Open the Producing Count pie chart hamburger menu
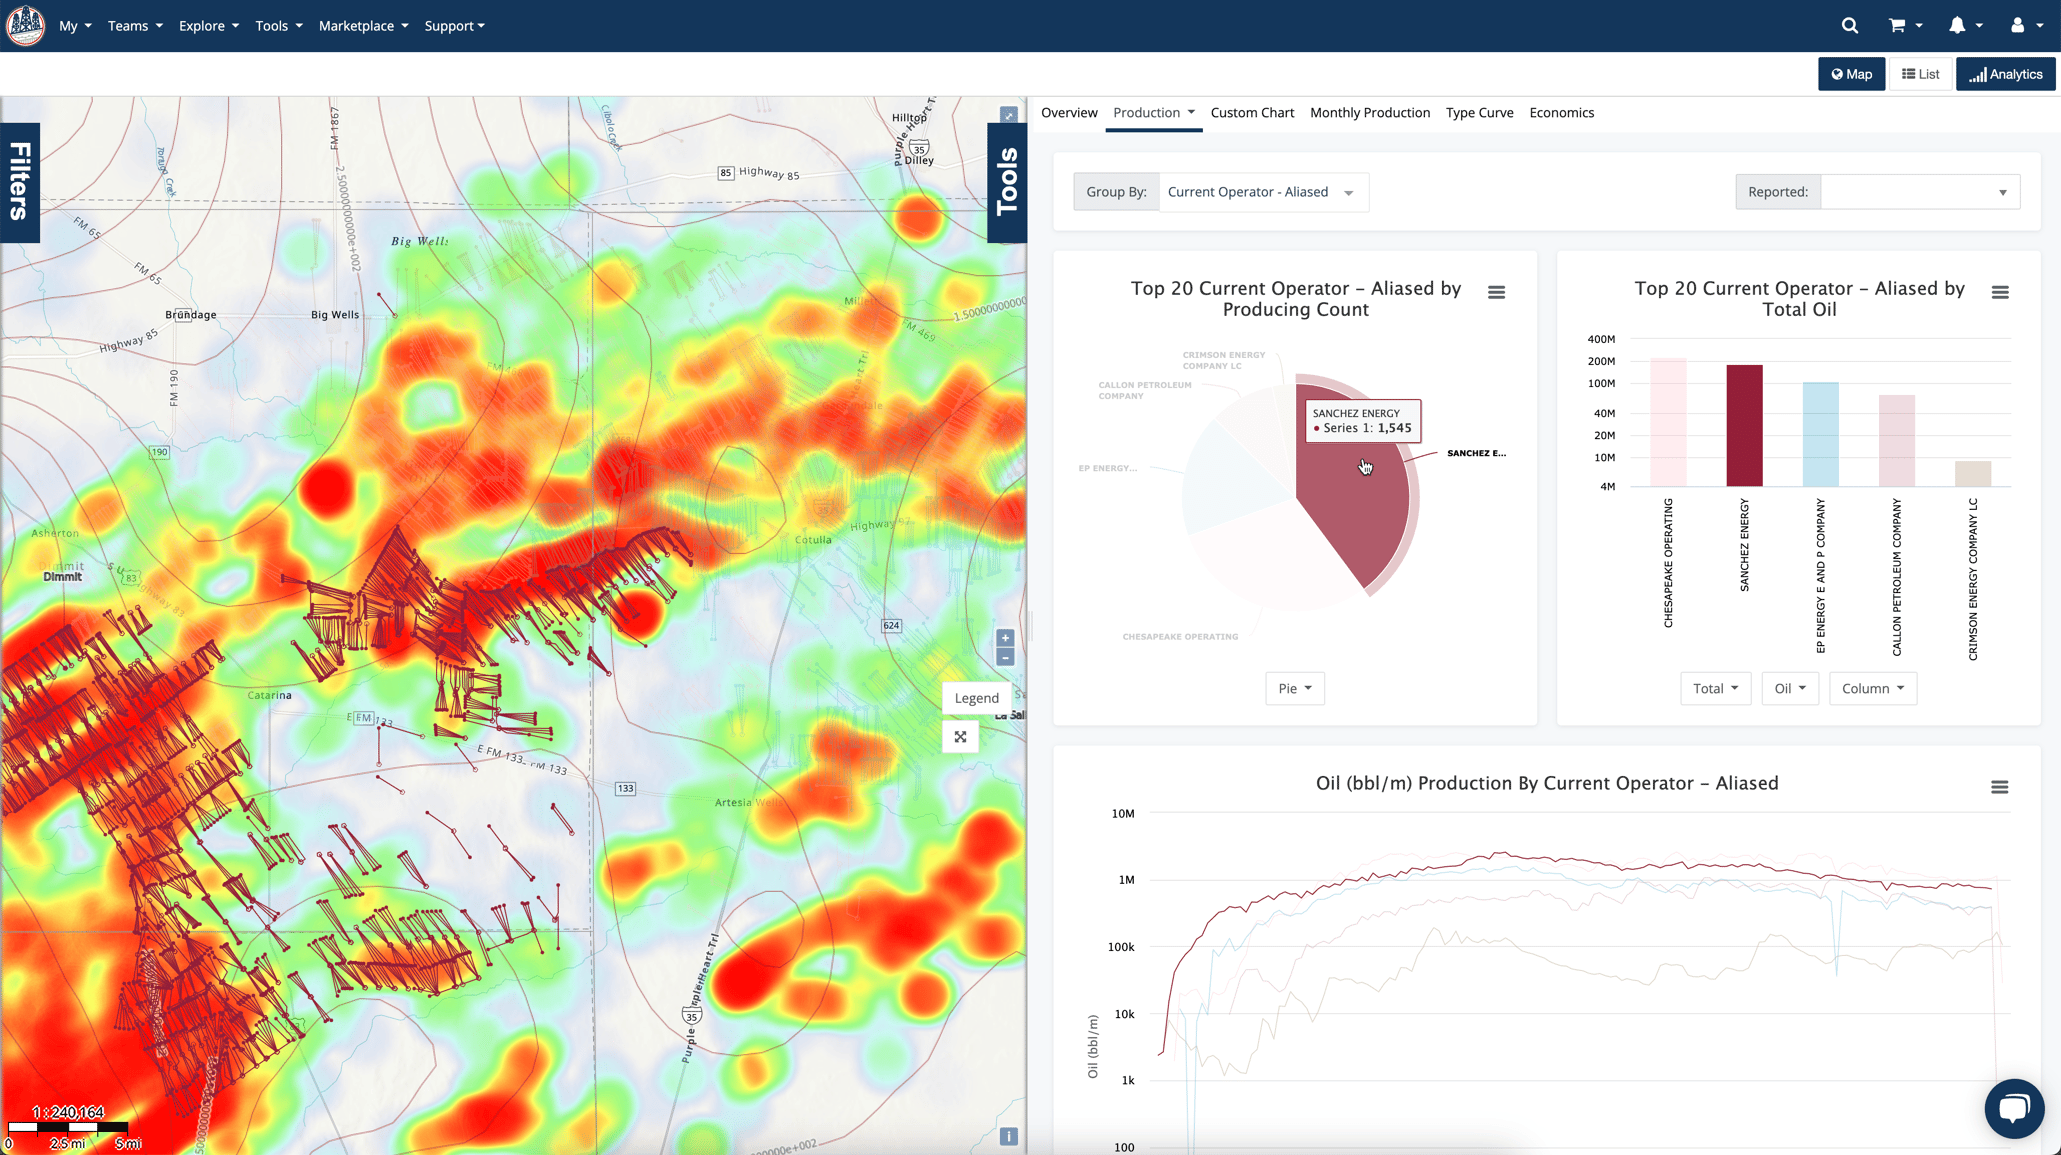Viewport: 2061px width, 1155px height. pos(1497,291)
